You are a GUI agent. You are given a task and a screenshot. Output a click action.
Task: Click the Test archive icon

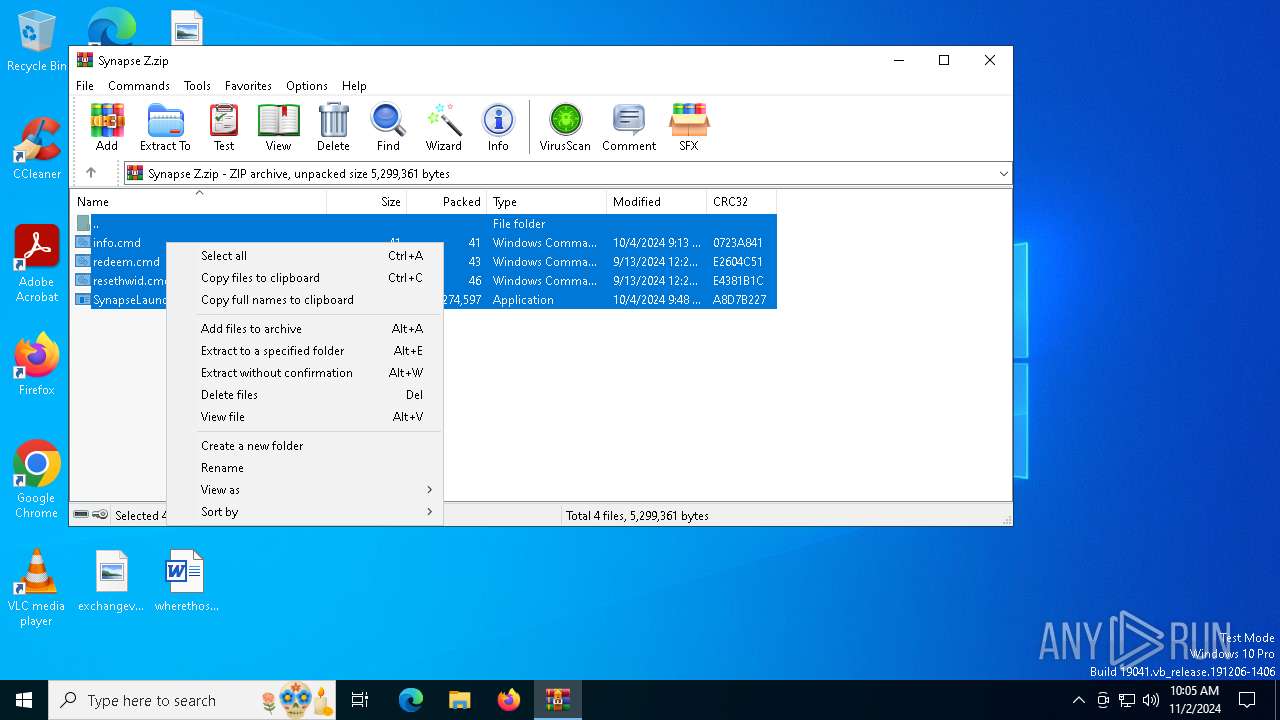(x=224, y=127)
